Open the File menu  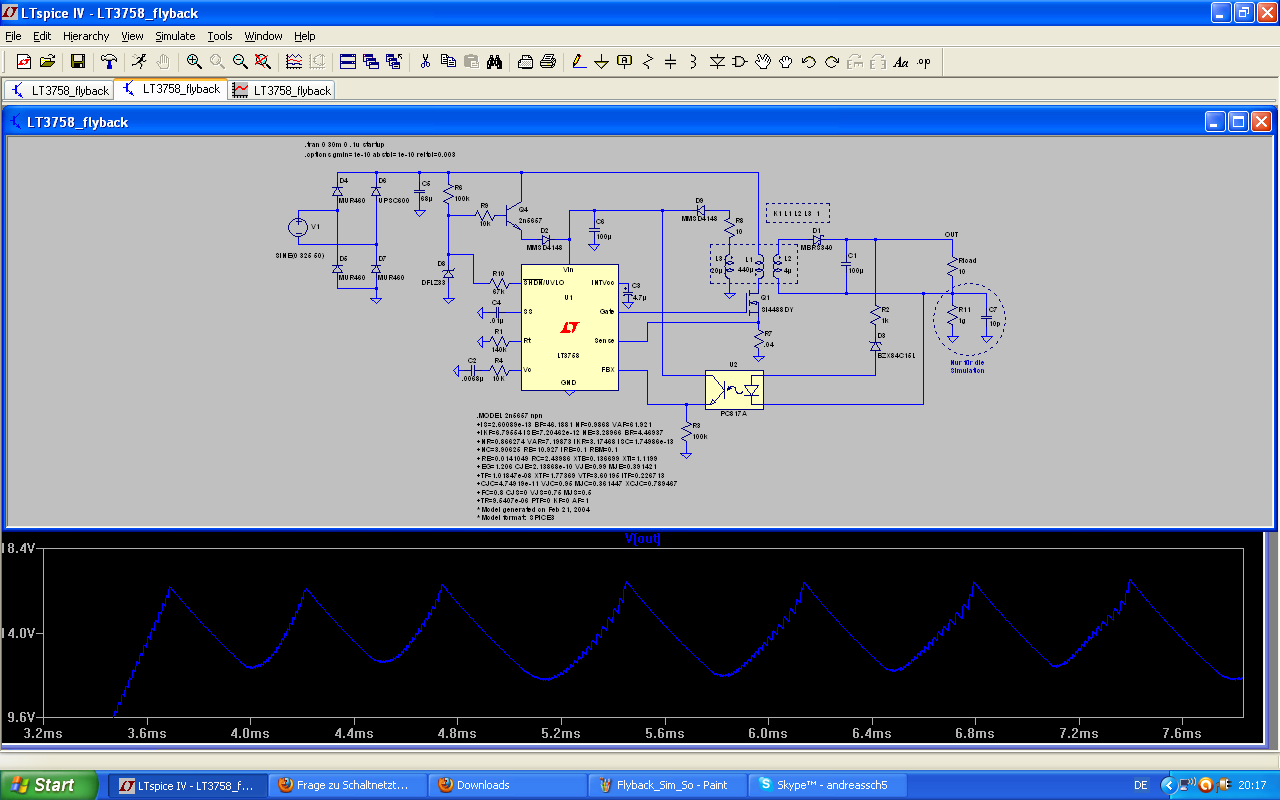tap(13, 36)
